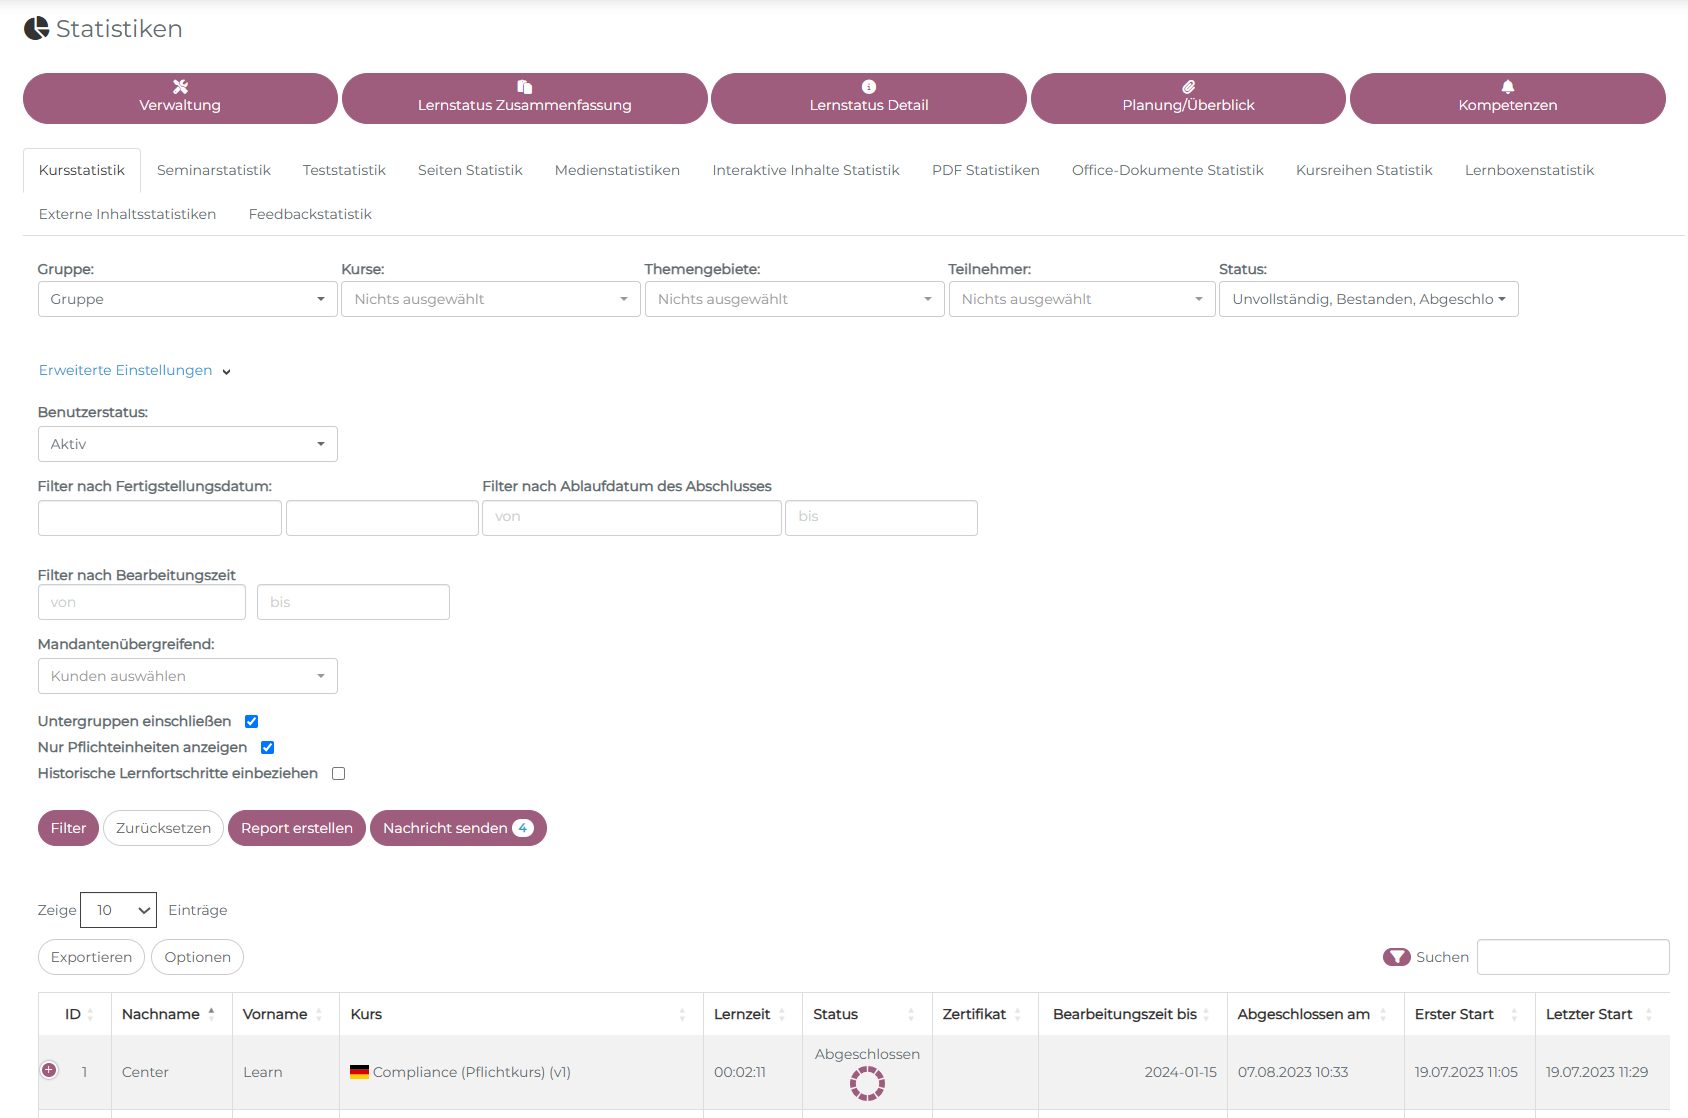Click the Planung/Überblick paperclip icon
Image resolution: width=1688 pixels, height=1118 pixels.
tap(1188, 87)
